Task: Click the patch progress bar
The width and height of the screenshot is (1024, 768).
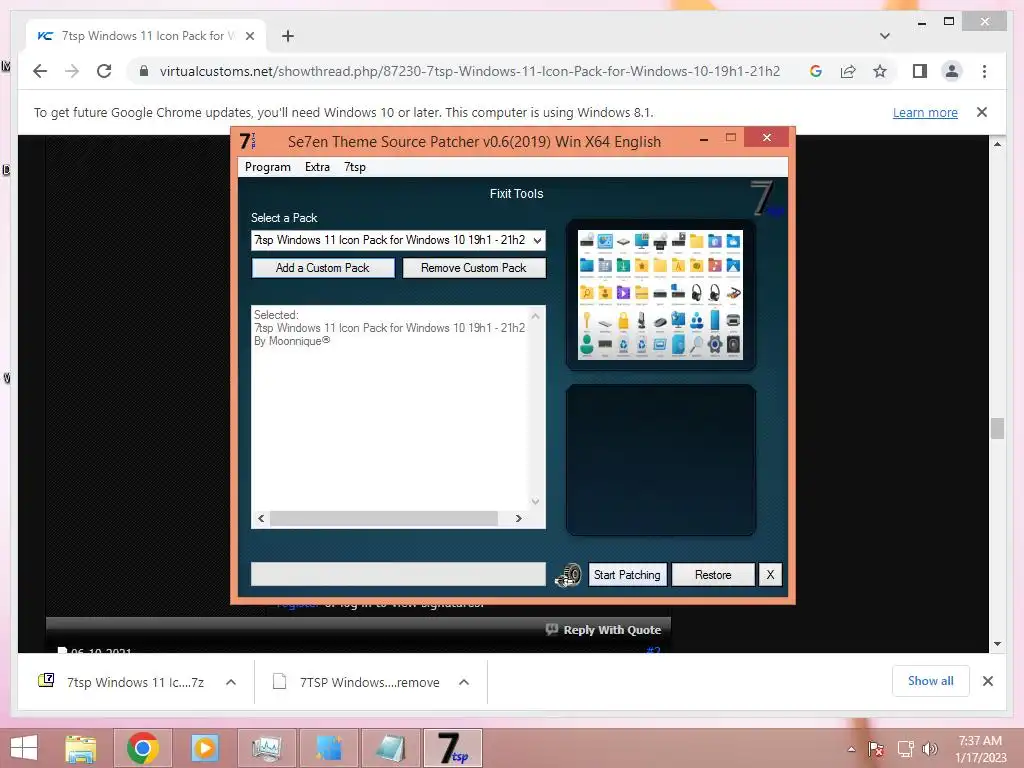Action: (398, 574)
